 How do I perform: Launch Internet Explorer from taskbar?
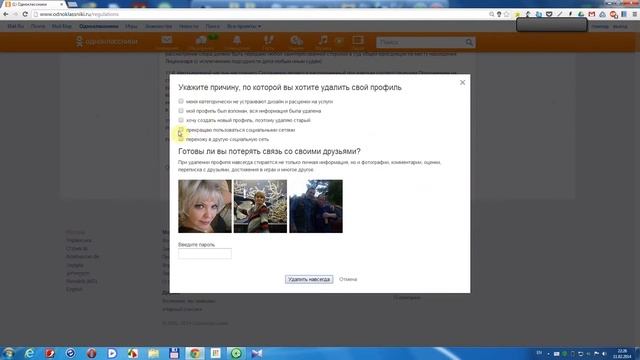pyautogui.click(x=29, y=353)
